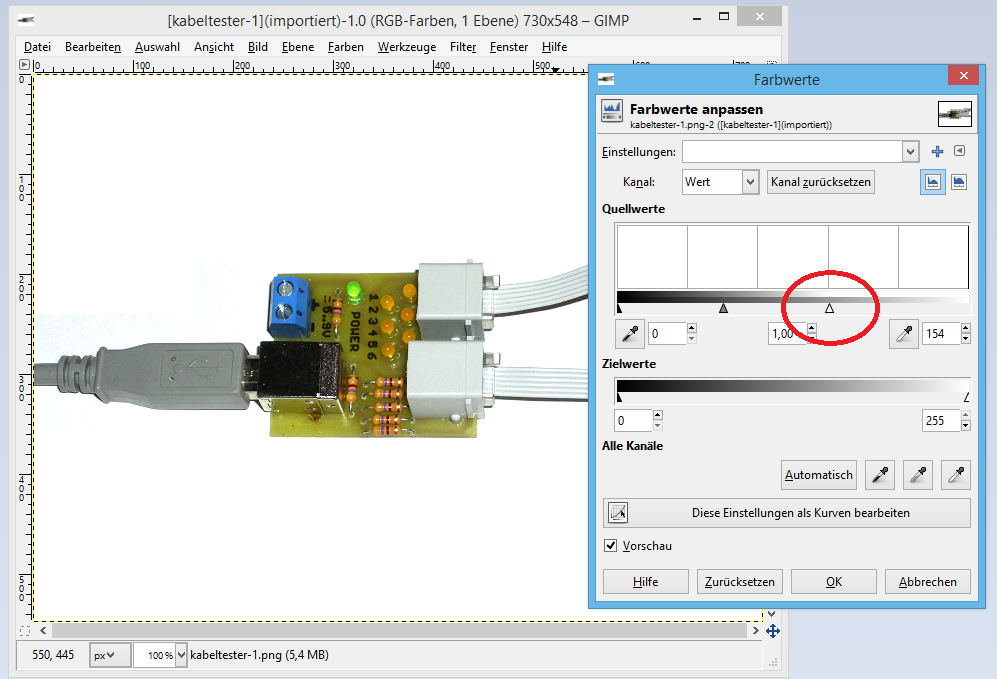Click the source white point field showing 154
The image size is (997, 679).
click(942, 334)
